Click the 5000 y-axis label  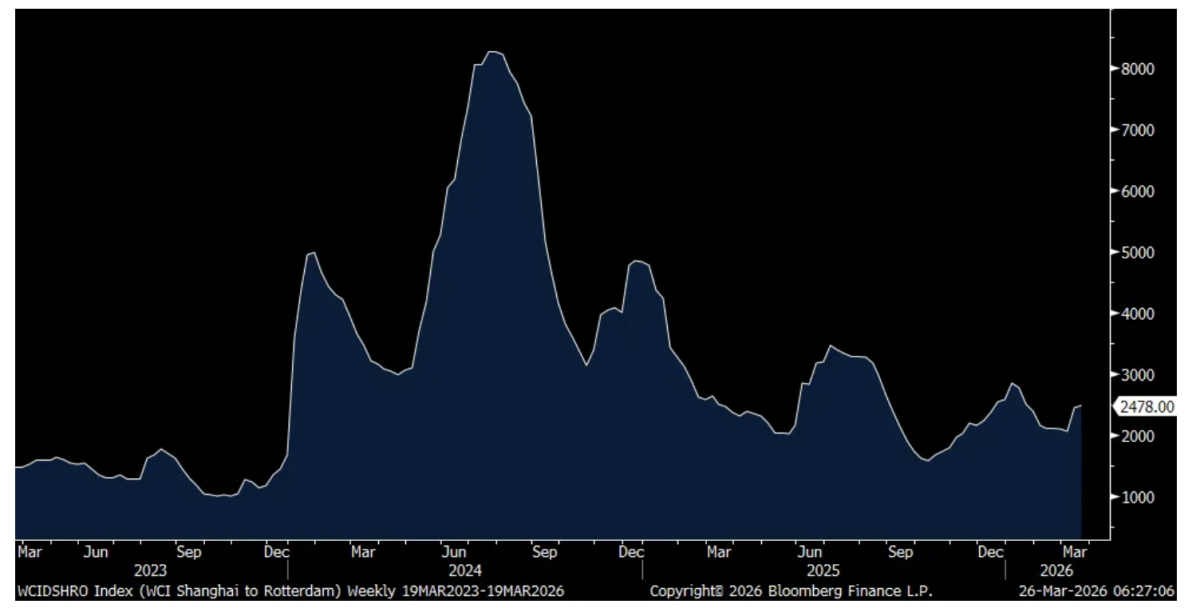click(x=1139, y=253)
